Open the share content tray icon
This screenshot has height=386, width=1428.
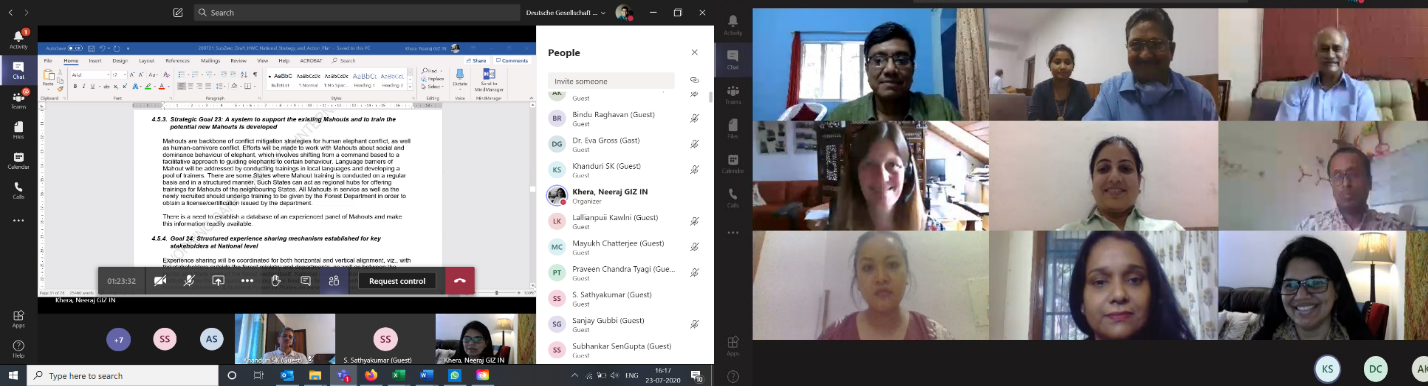click(218, 281)
